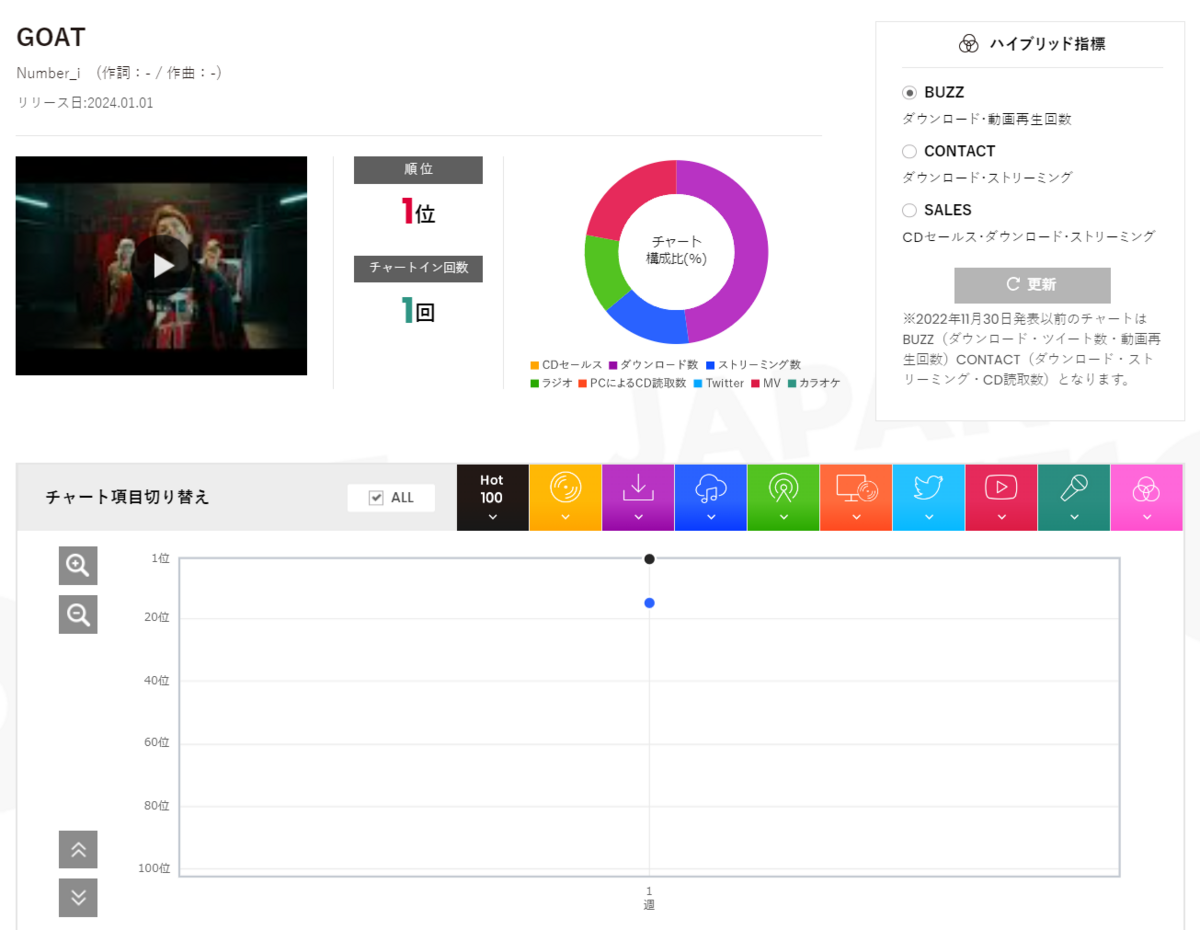Click the チャート項目切り替え heading
The width and height of the screenshot is (1200, 930).
127,497
